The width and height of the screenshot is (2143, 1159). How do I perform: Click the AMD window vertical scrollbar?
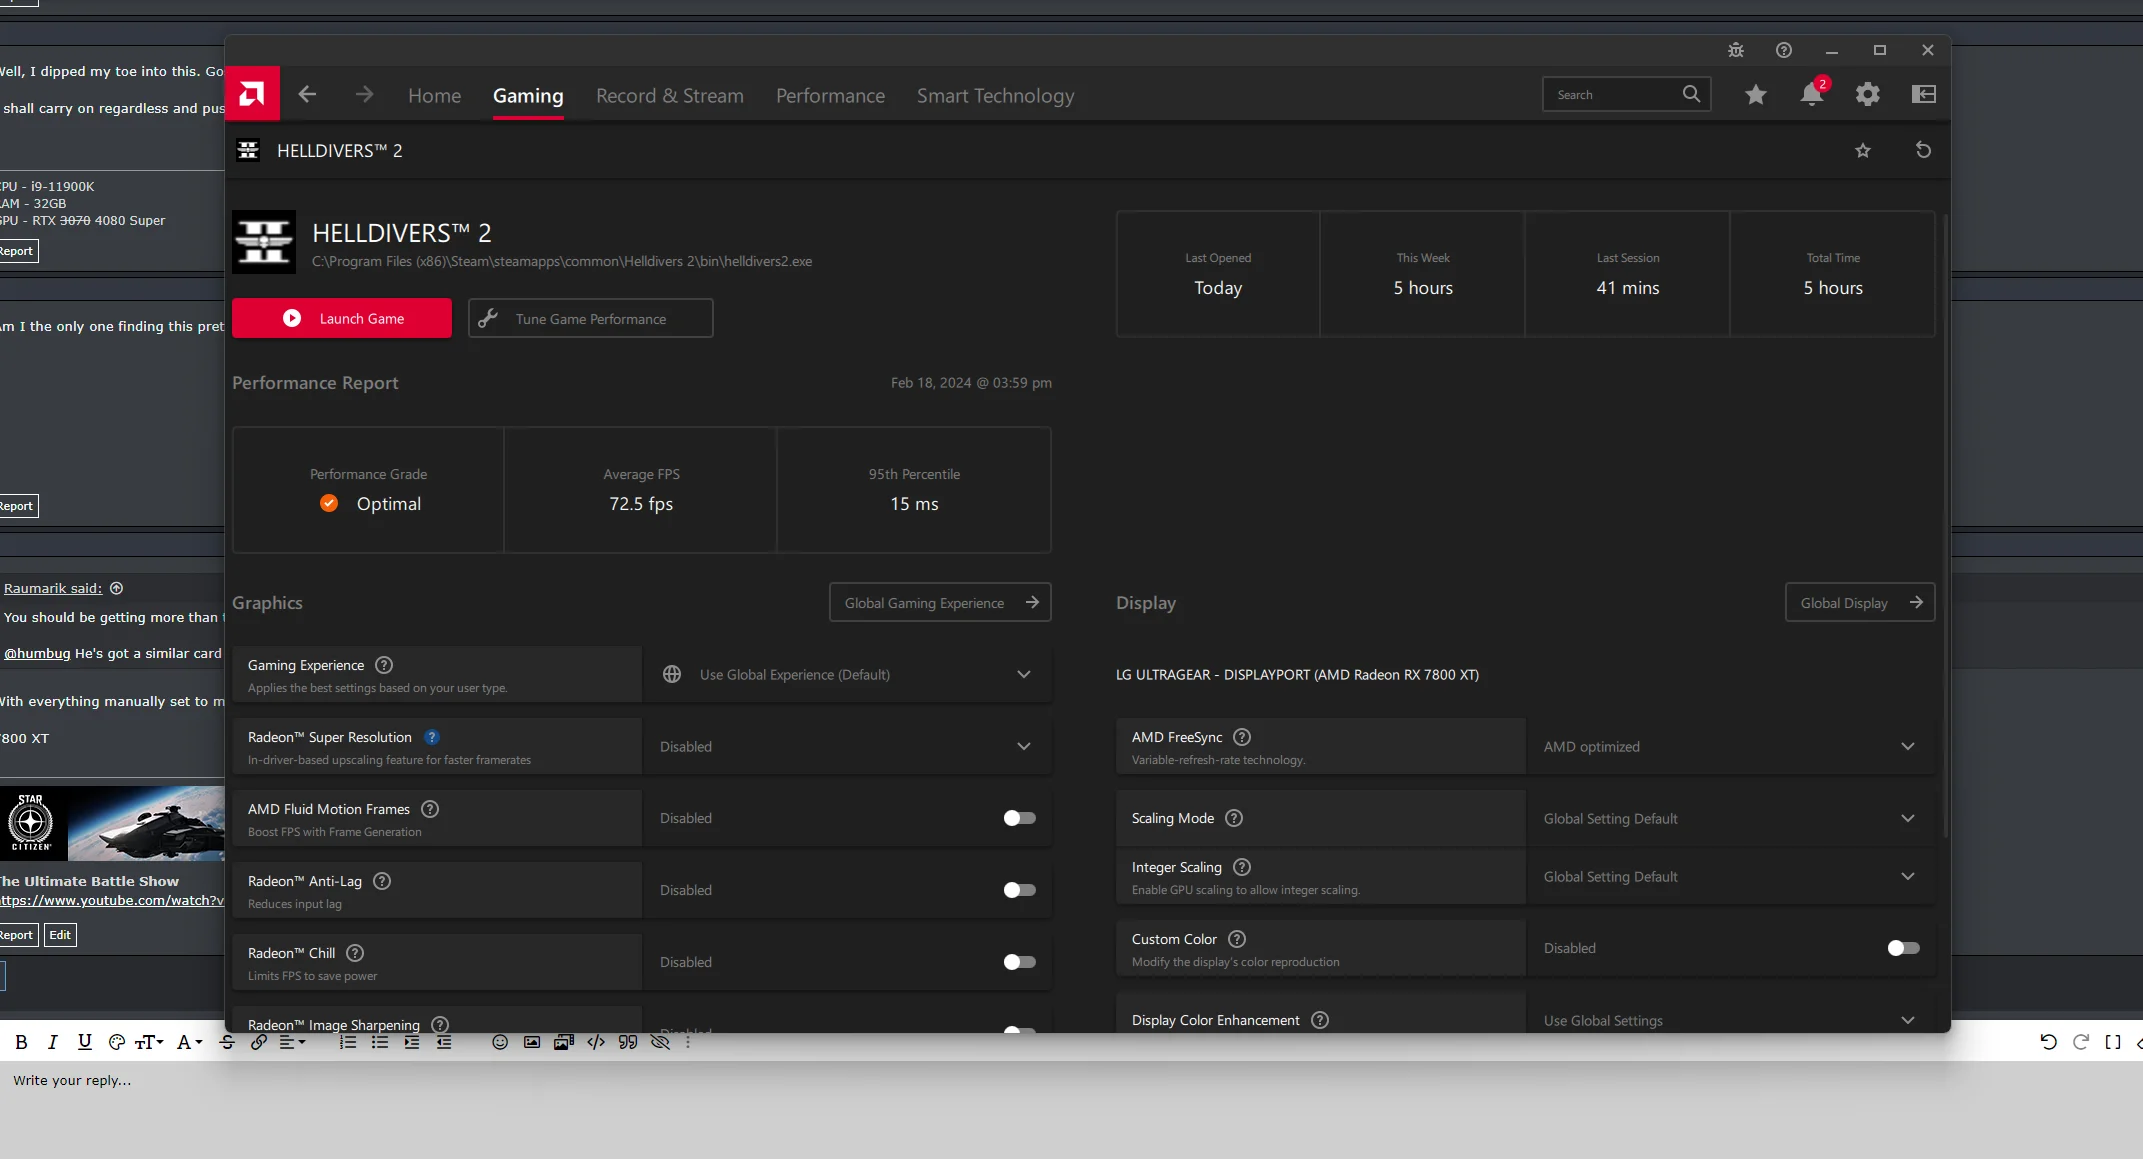(1945, 525)
